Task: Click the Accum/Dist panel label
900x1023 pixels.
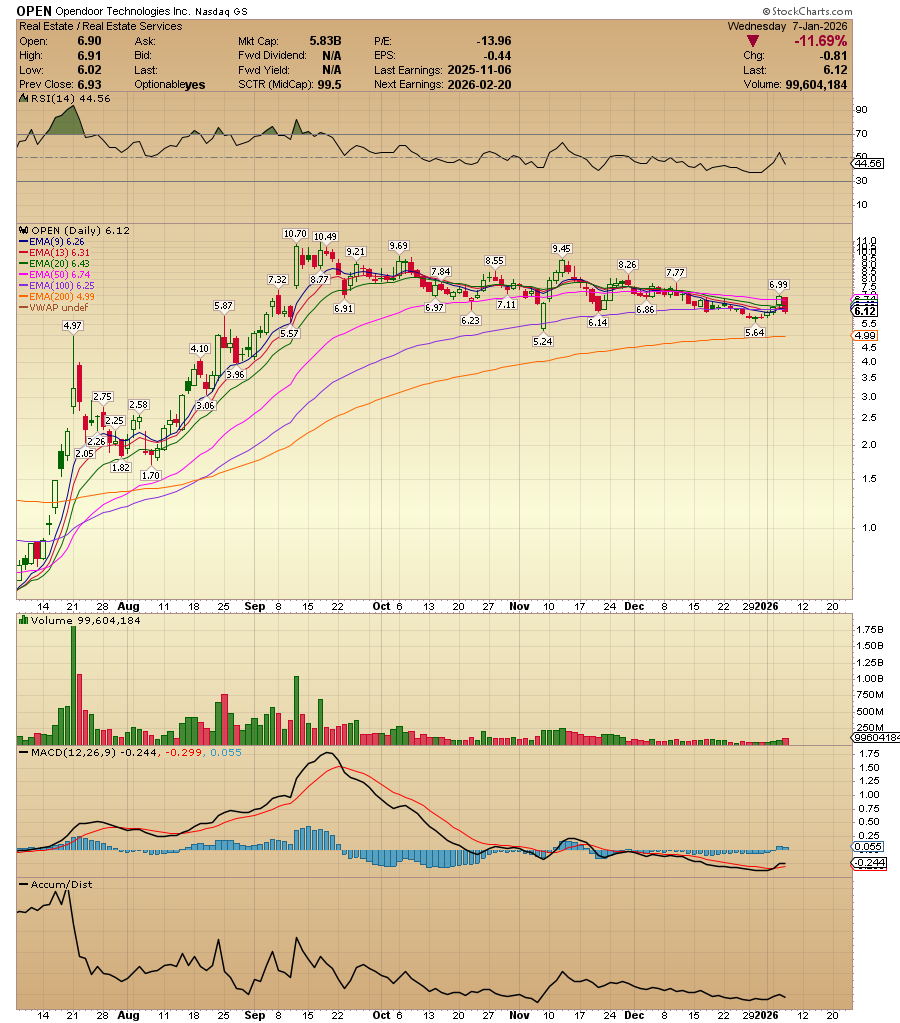Action: pyautogui.click(x=55, y=885)
